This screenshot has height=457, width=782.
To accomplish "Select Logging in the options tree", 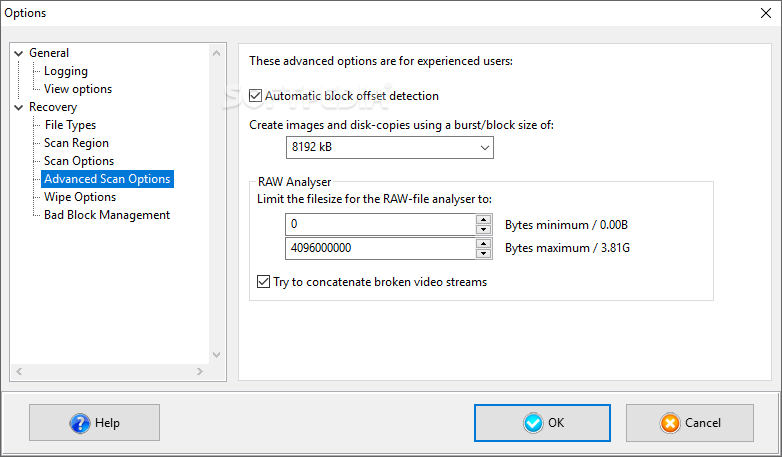I will 66,71.
